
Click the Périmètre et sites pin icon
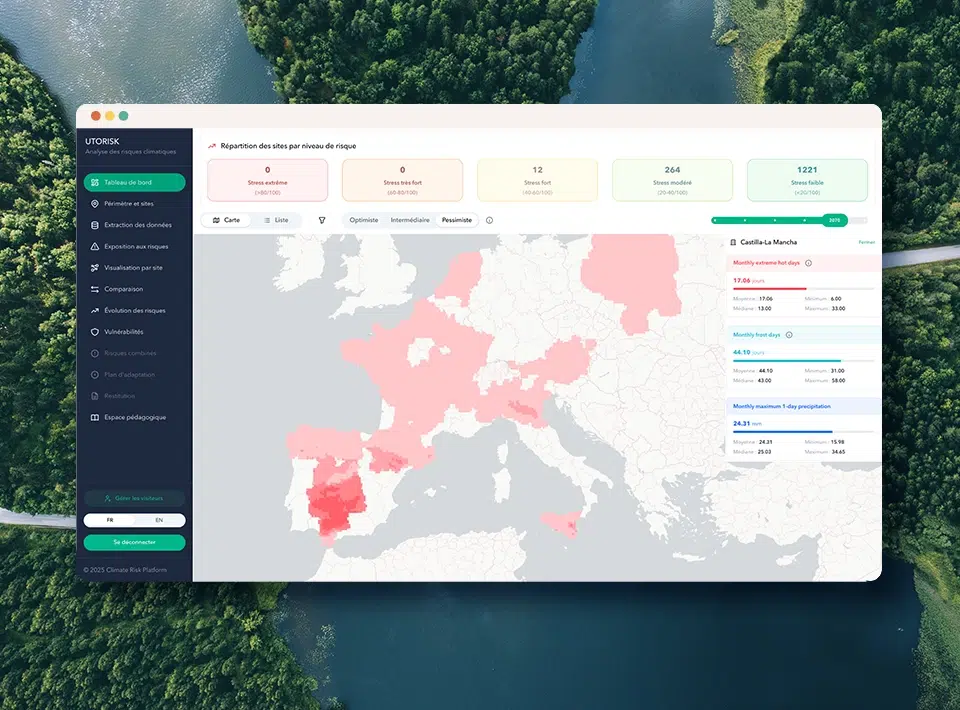coord(95,204)
